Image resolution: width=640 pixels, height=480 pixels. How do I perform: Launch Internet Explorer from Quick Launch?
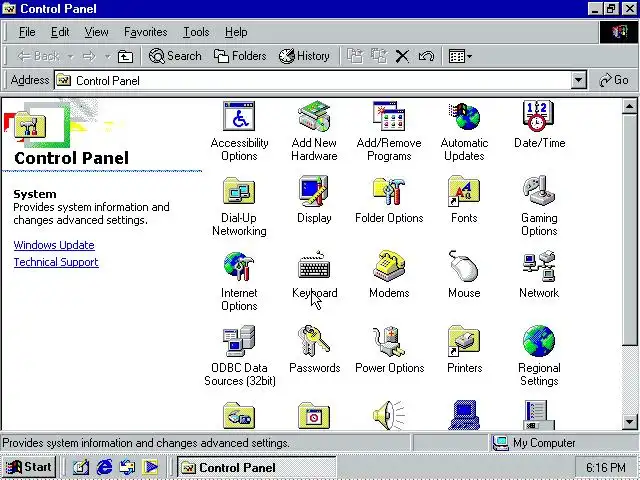coord(104,467)
